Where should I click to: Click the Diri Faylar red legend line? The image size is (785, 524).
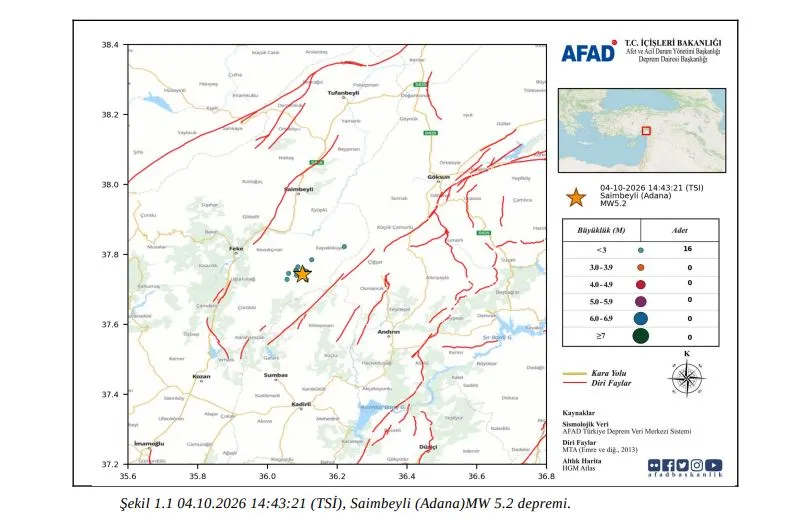575,383
